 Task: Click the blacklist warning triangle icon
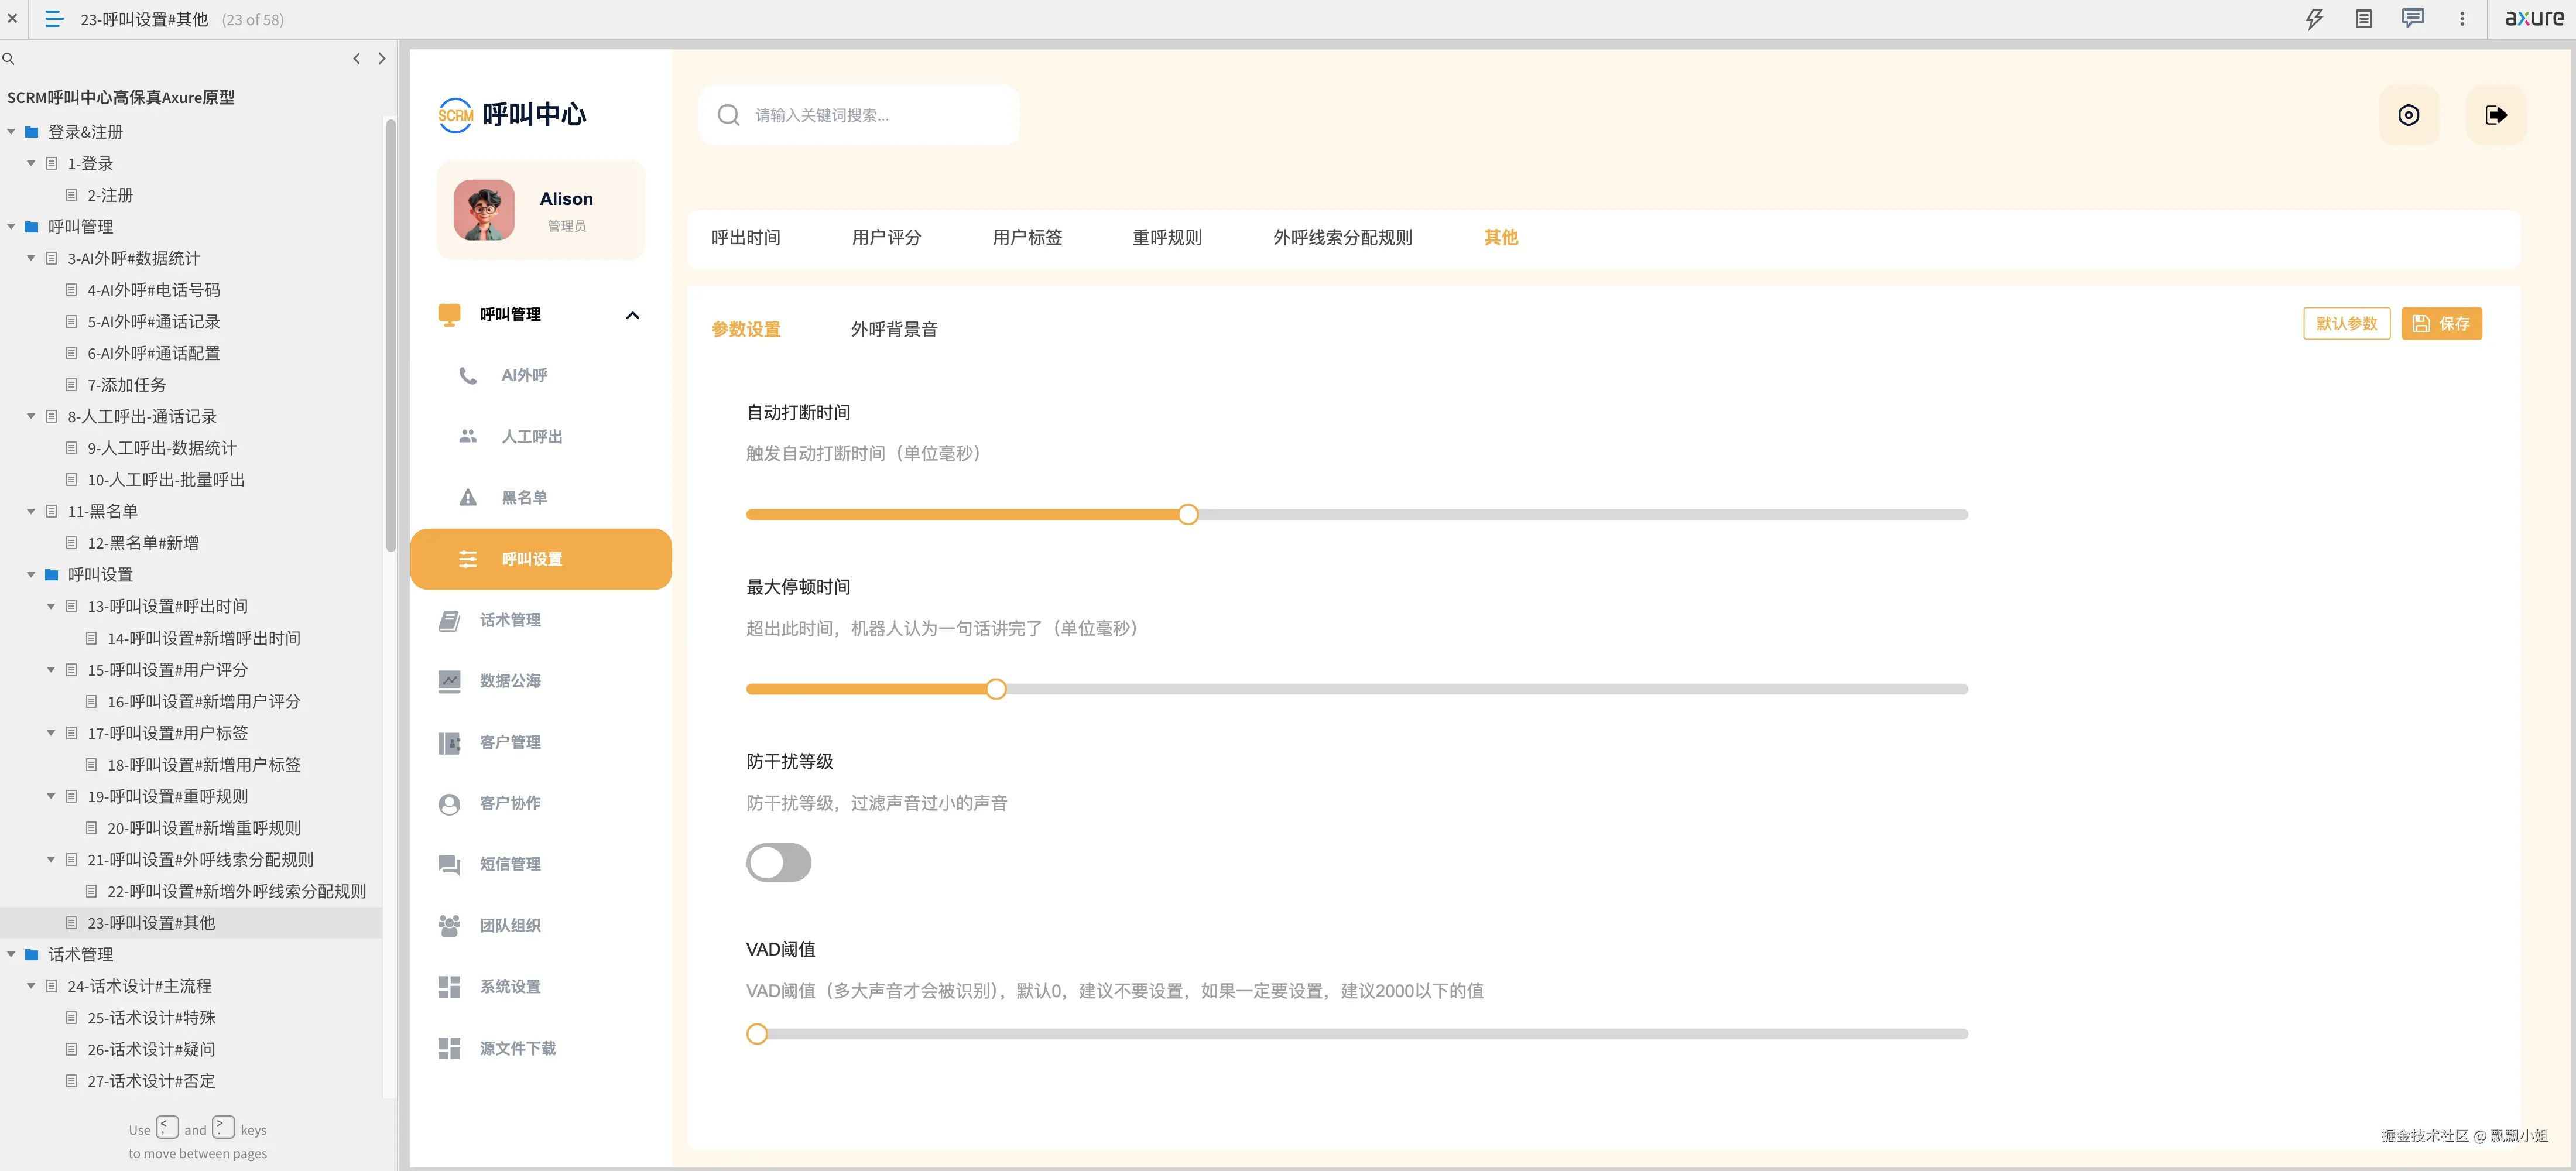(468, 498)
